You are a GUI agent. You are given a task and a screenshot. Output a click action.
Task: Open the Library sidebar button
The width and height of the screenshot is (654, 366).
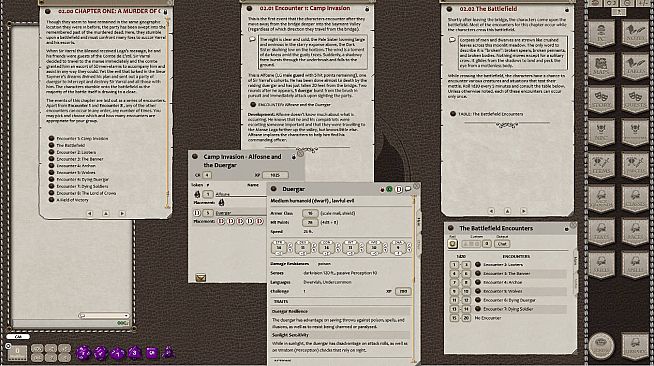634,345
